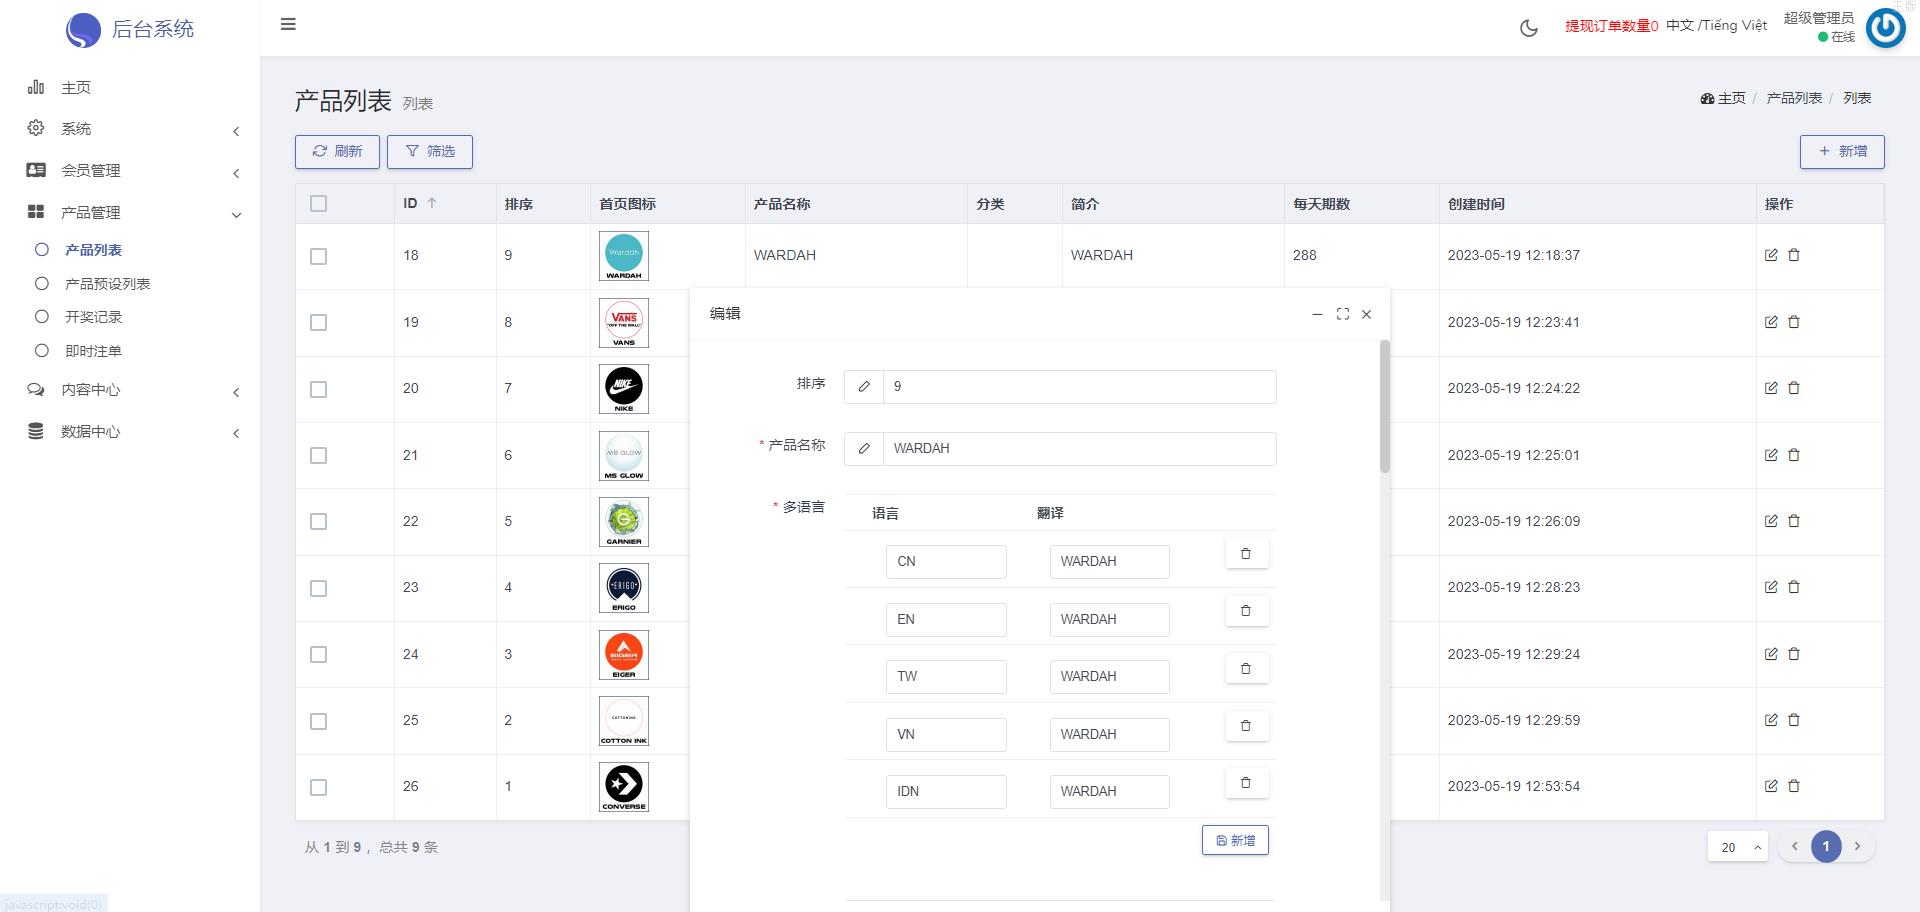
Task: Select all rows with header checkbox
Action: pyautogui.click(x=318, y=204)
